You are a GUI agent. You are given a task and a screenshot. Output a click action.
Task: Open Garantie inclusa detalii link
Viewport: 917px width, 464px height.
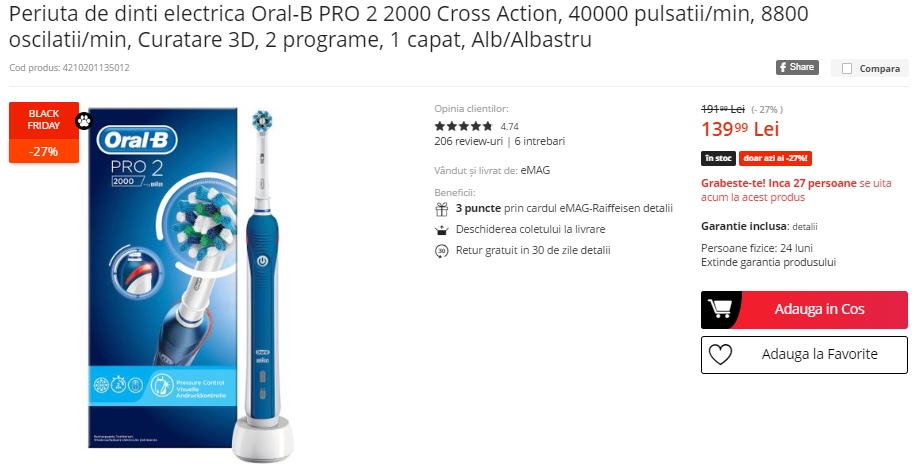pos(805,226)
